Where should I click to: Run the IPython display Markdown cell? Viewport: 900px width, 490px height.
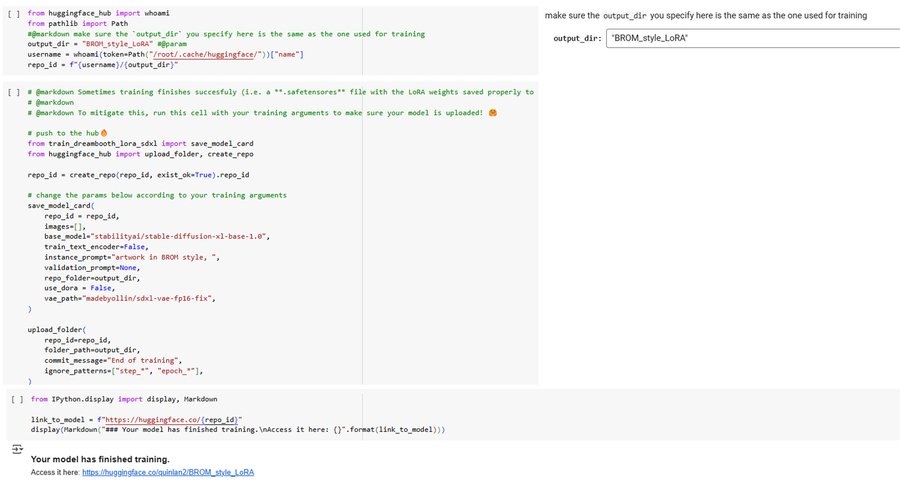pos(15,399)
